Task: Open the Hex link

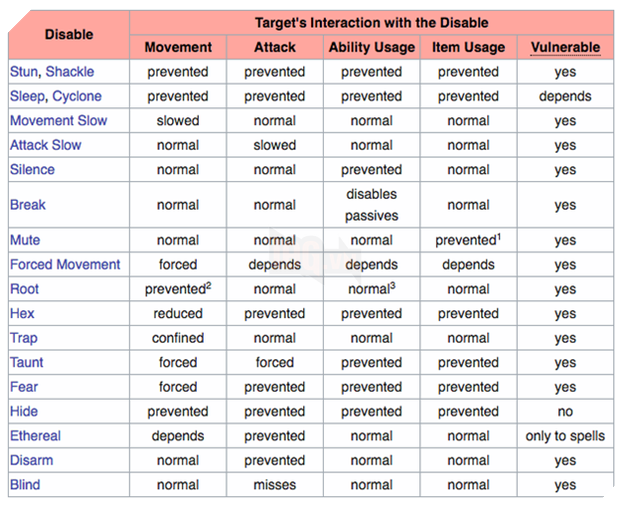Action: coord(22,313)
